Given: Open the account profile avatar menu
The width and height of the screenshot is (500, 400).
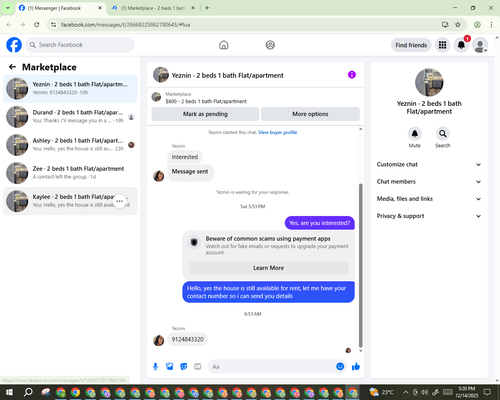Looking at the screenshot, I should point(480,45).
